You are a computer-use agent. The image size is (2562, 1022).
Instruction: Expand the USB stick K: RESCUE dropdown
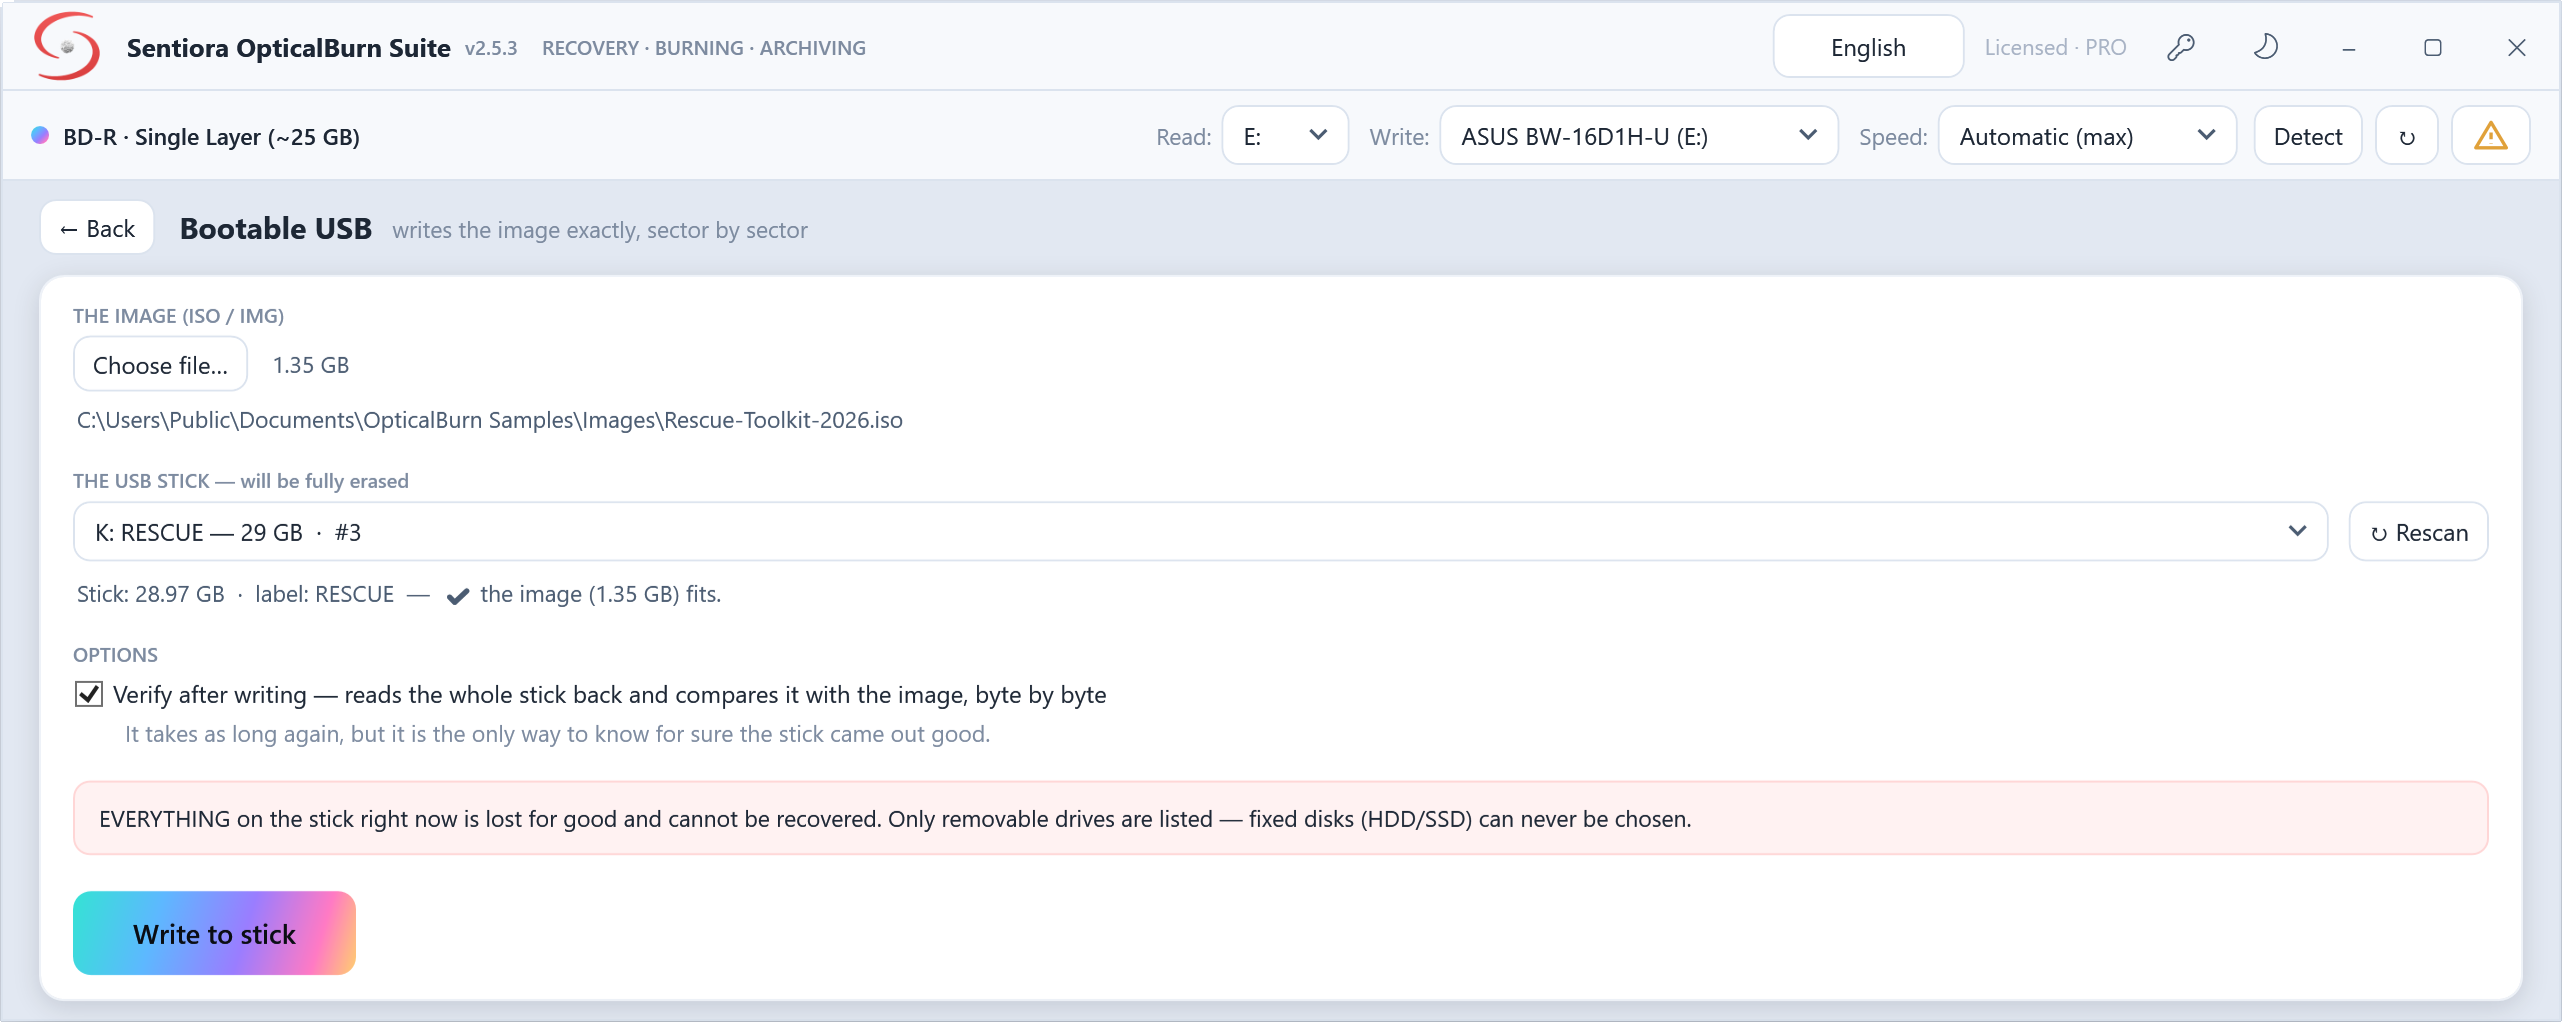click(x=1200, y=532)
